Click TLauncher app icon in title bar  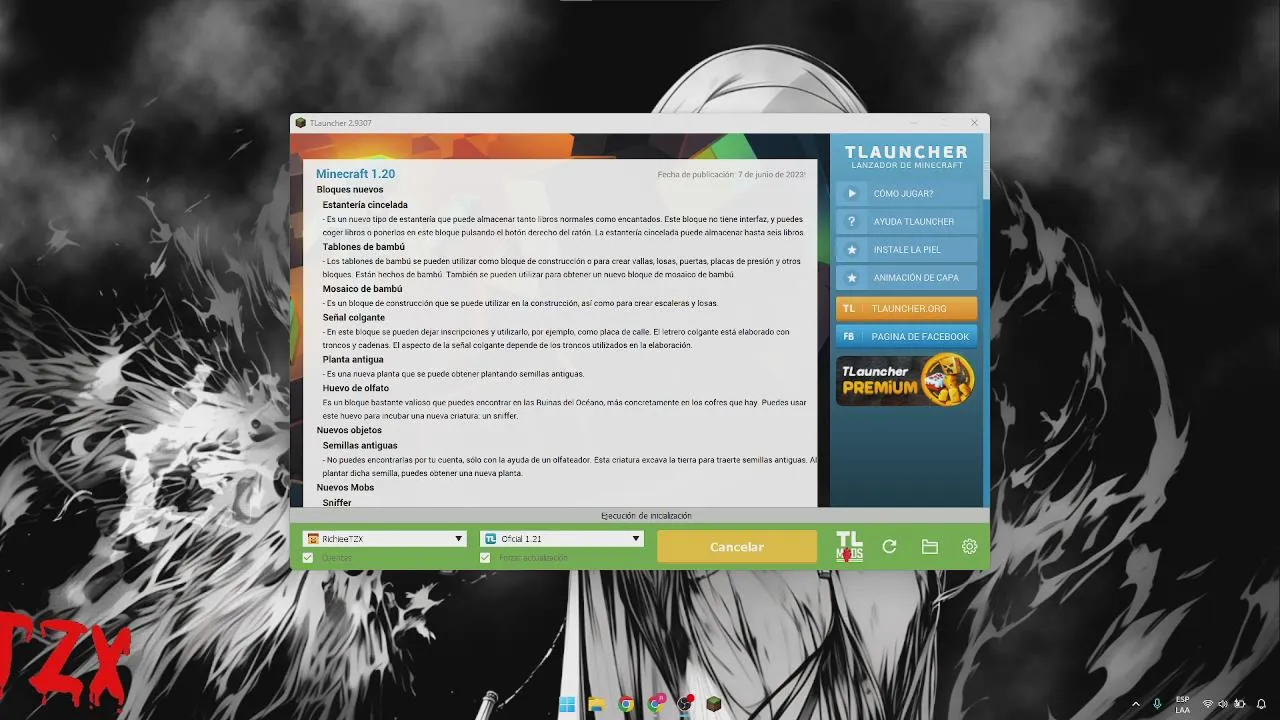[300, 123]
